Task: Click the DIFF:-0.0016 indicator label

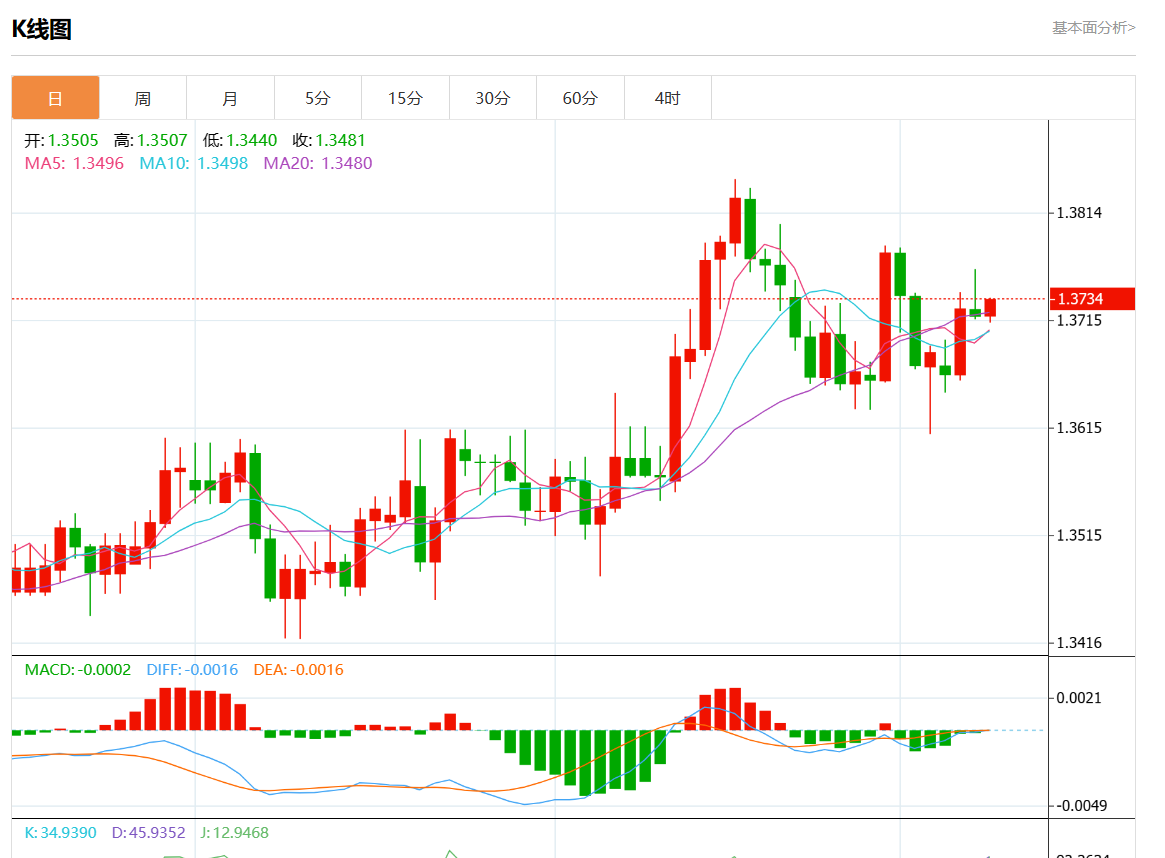Action: [x=192, y=670]
